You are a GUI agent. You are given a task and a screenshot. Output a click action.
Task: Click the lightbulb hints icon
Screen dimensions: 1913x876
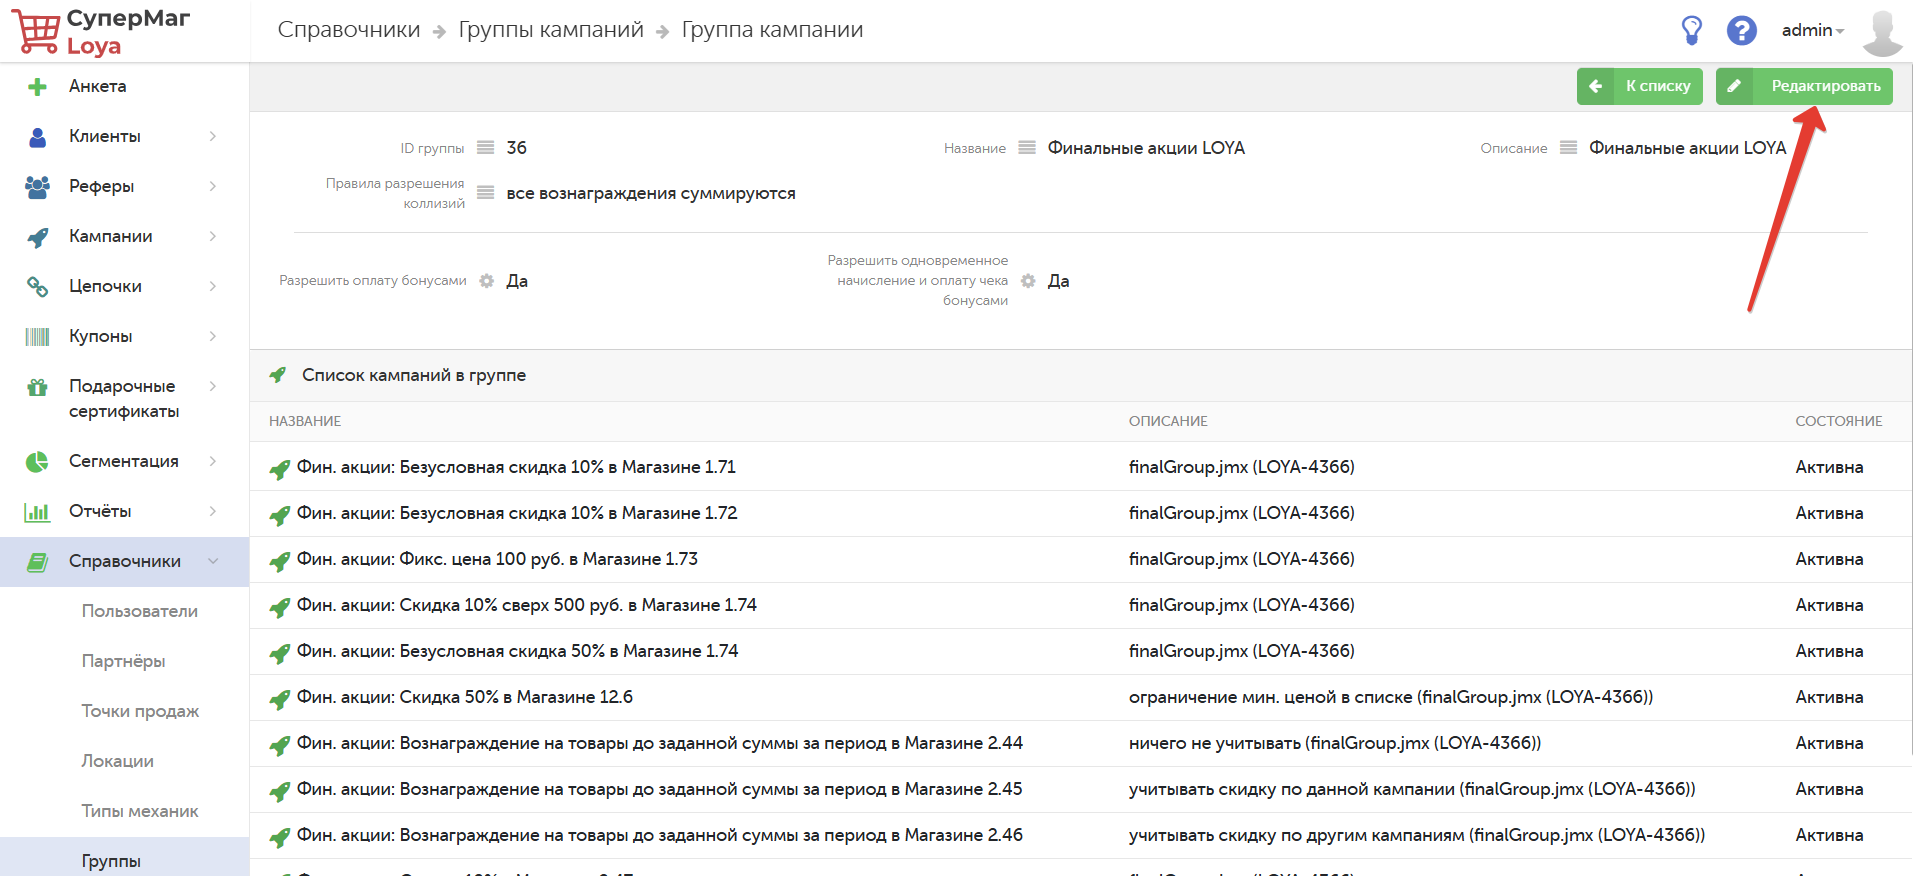pos(1691,30)
